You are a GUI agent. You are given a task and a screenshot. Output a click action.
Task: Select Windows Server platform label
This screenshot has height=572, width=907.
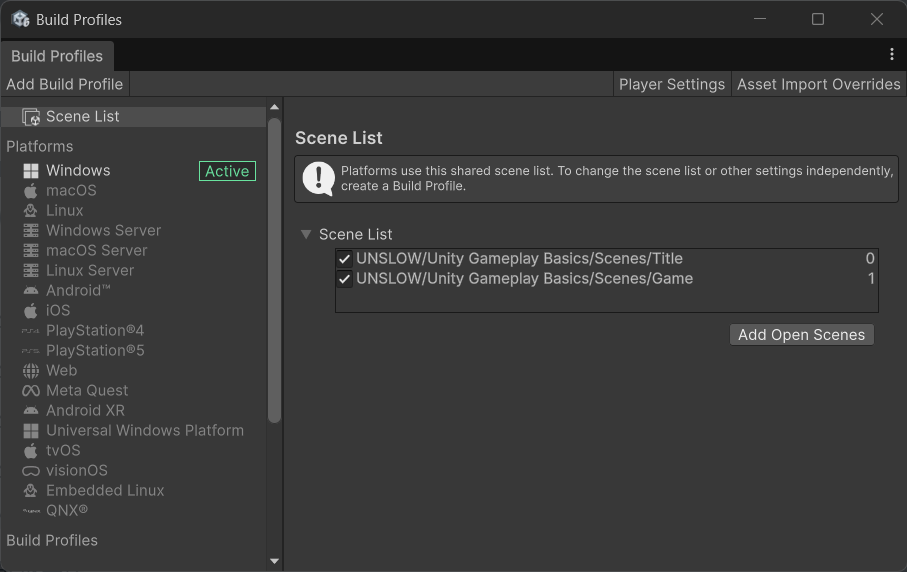point(104,230)
